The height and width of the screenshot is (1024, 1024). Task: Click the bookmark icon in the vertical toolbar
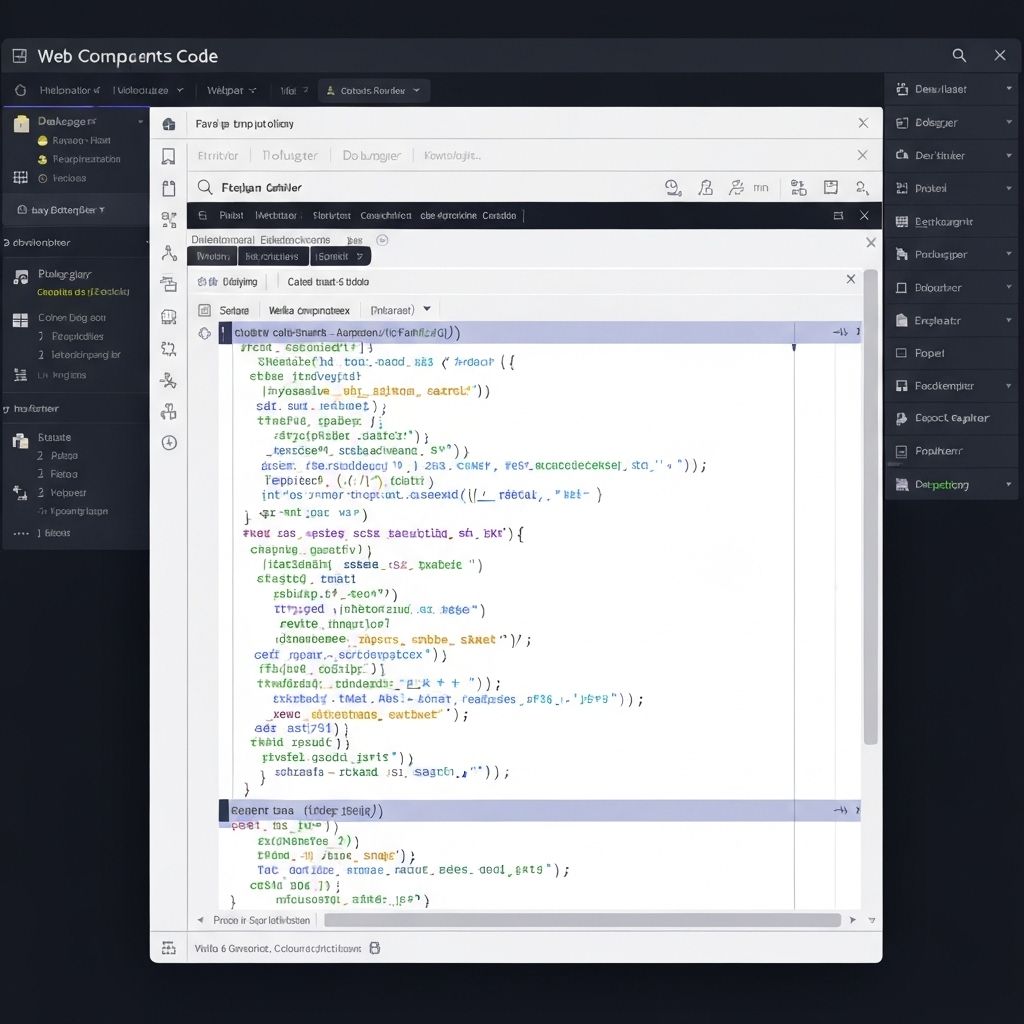point(168,156)
